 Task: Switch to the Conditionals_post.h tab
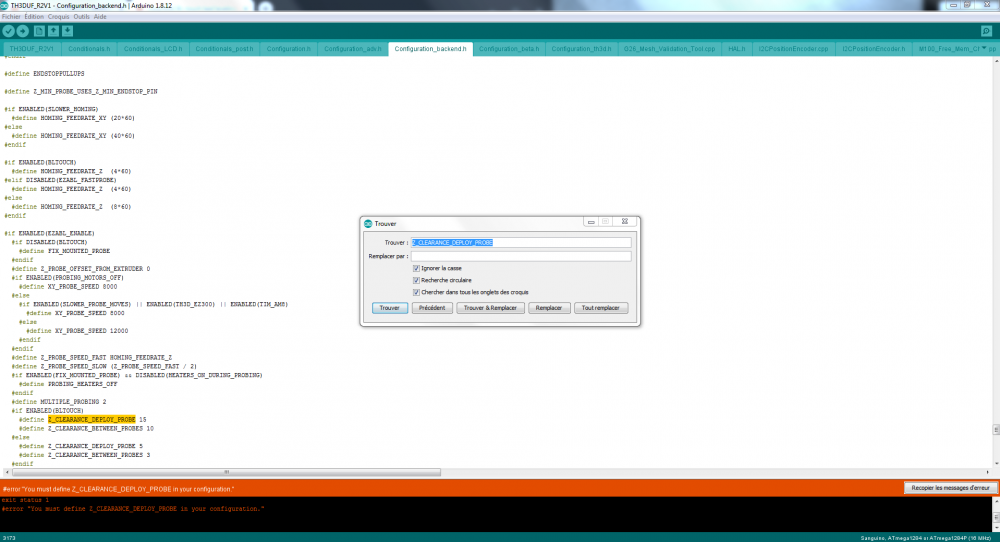(x=224, y=48)
